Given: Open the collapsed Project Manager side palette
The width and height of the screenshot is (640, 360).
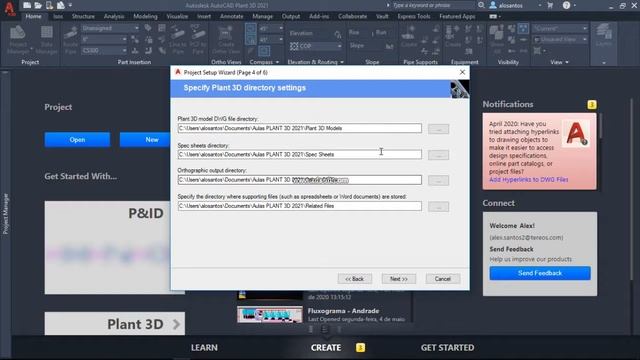Looking at the screenshot, I should pyautogui.click(x=5, y=214).
